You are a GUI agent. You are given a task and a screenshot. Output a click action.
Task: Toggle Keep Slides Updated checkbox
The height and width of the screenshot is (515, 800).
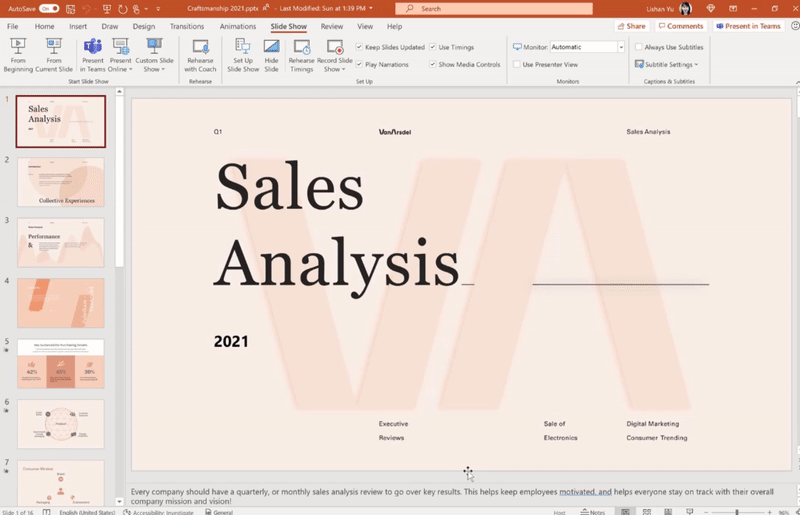tap(360, 47)
